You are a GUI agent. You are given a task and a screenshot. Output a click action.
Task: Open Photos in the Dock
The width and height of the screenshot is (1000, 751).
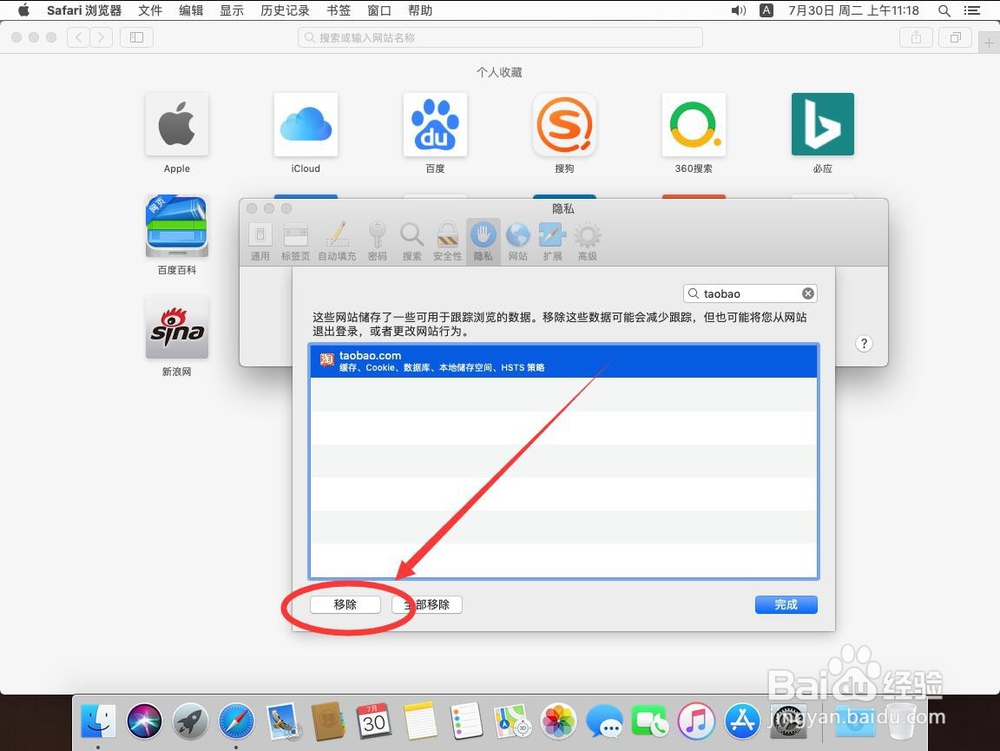(558, 721)
